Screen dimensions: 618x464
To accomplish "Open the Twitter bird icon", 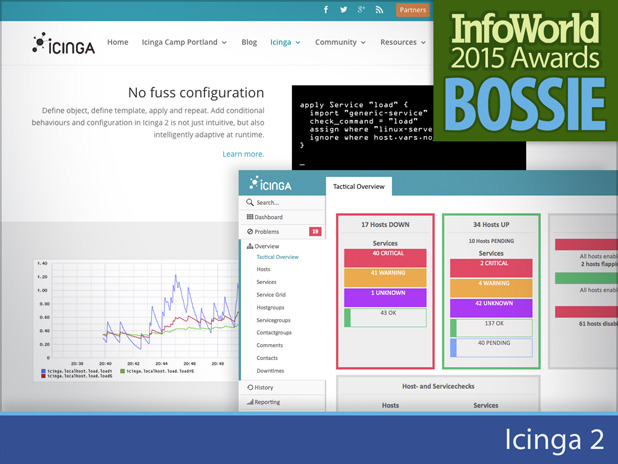I will pos(344,10).
